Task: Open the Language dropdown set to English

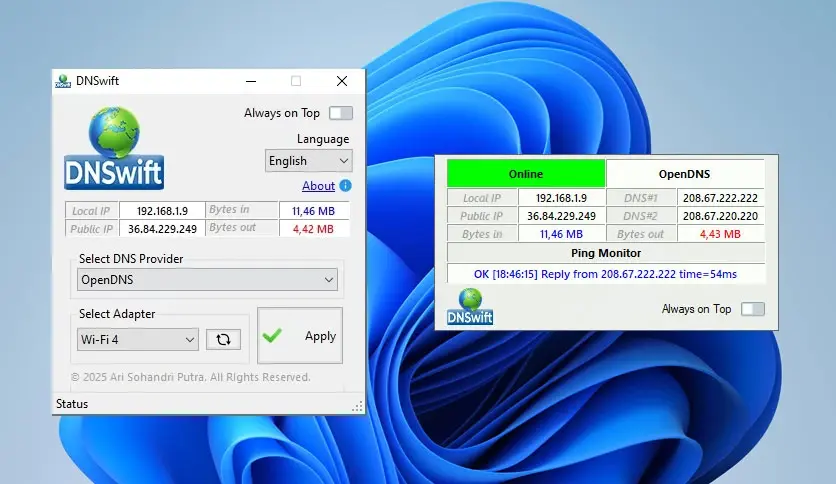Action: click(309, 161)
